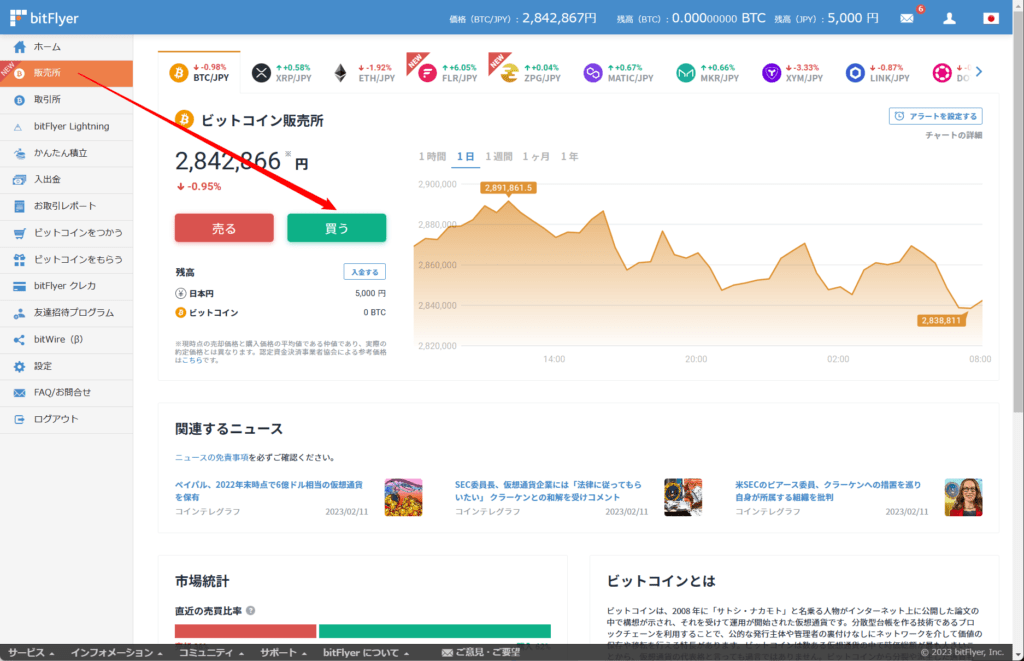This screenshot has width=1024, height=661.
Task: Select the DOT coin icon at right
Action: click(x=942, y=73)
